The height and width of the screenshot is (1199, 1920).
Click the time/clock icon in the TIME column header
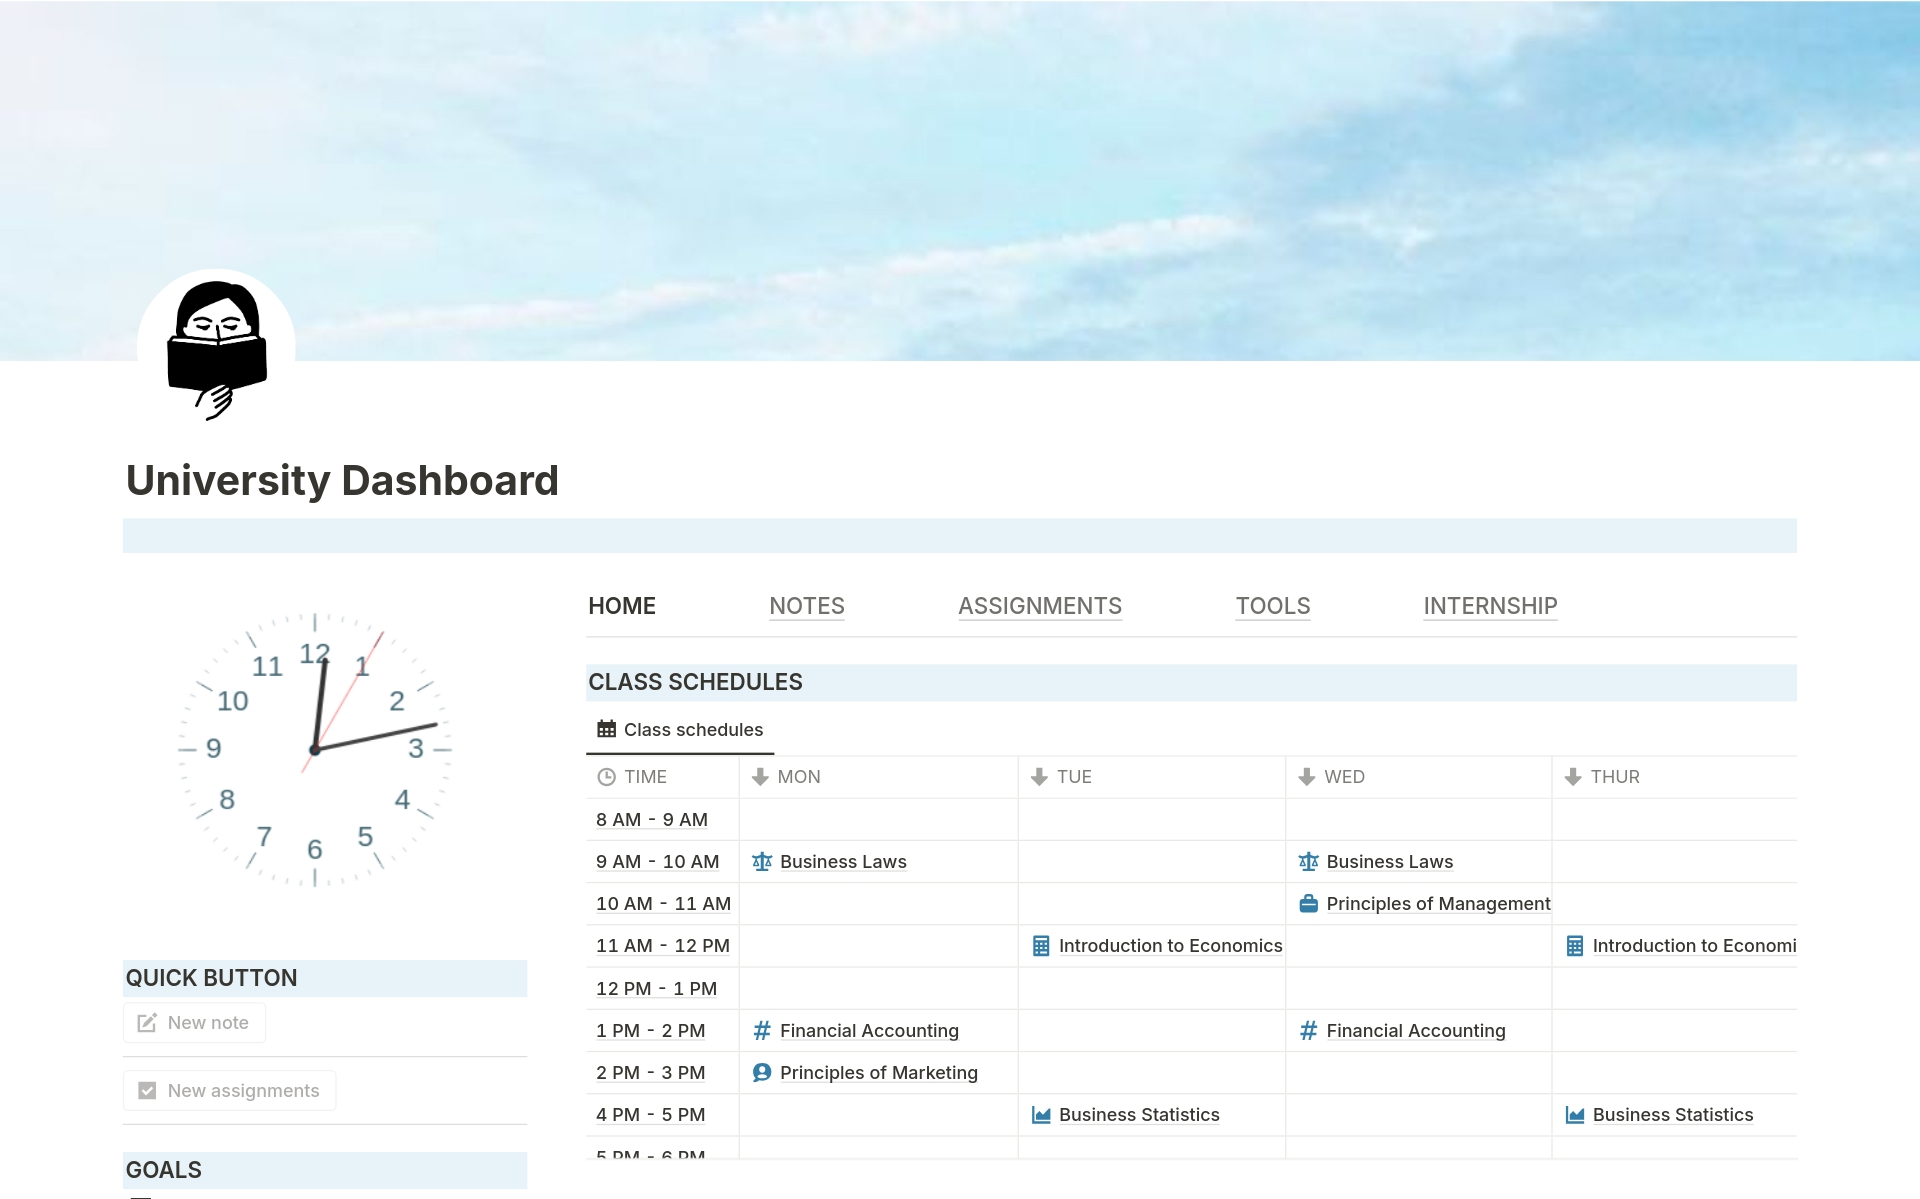pyautogui.click(x=605, y=776)
